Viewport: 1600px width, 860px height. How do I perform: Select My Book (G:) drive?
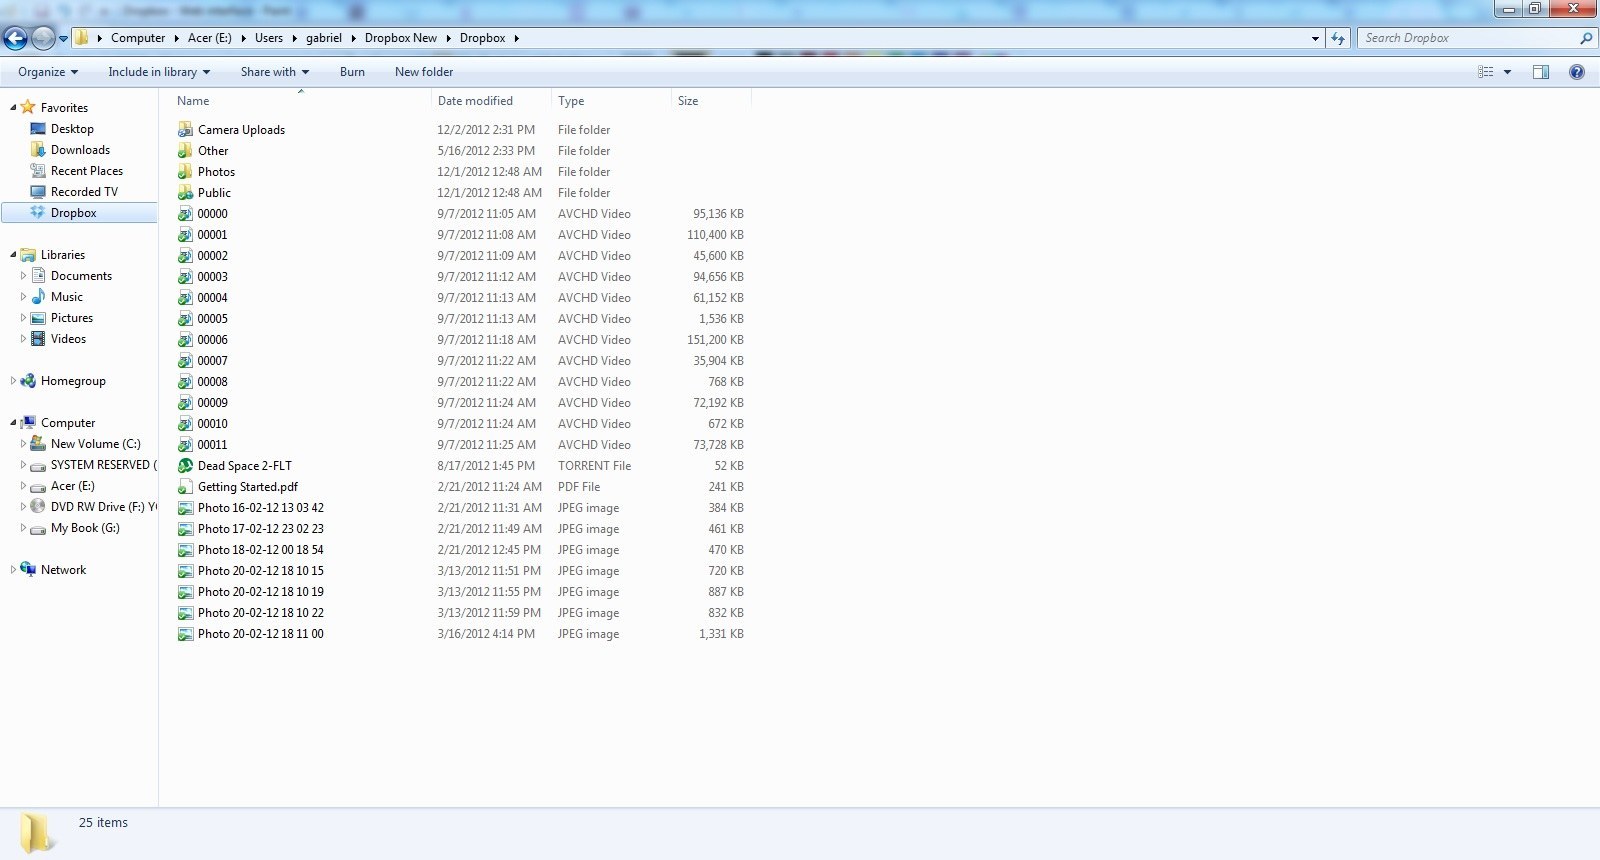coord(85,528)
